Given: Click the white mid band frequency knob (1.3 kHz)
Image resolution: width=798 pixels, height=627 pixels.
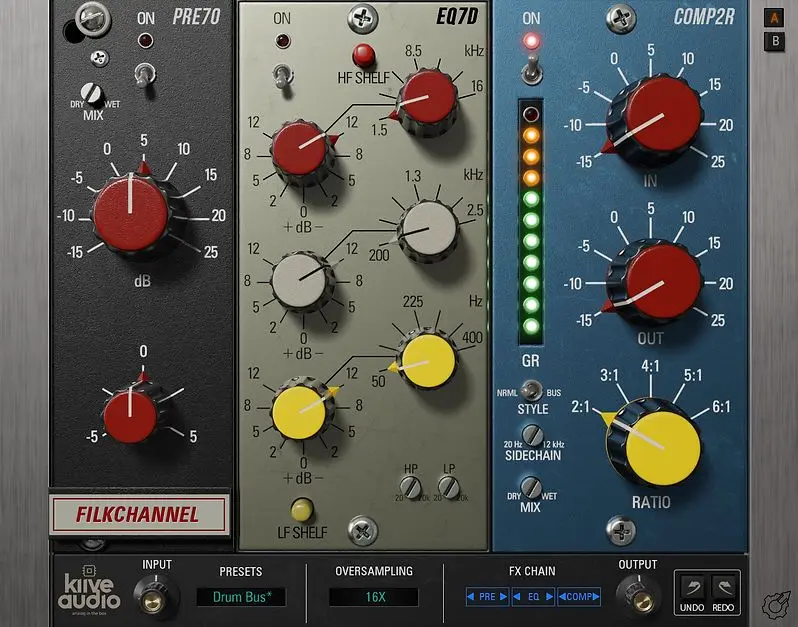Looking at the screenshot, I should [x=428, y=230].
